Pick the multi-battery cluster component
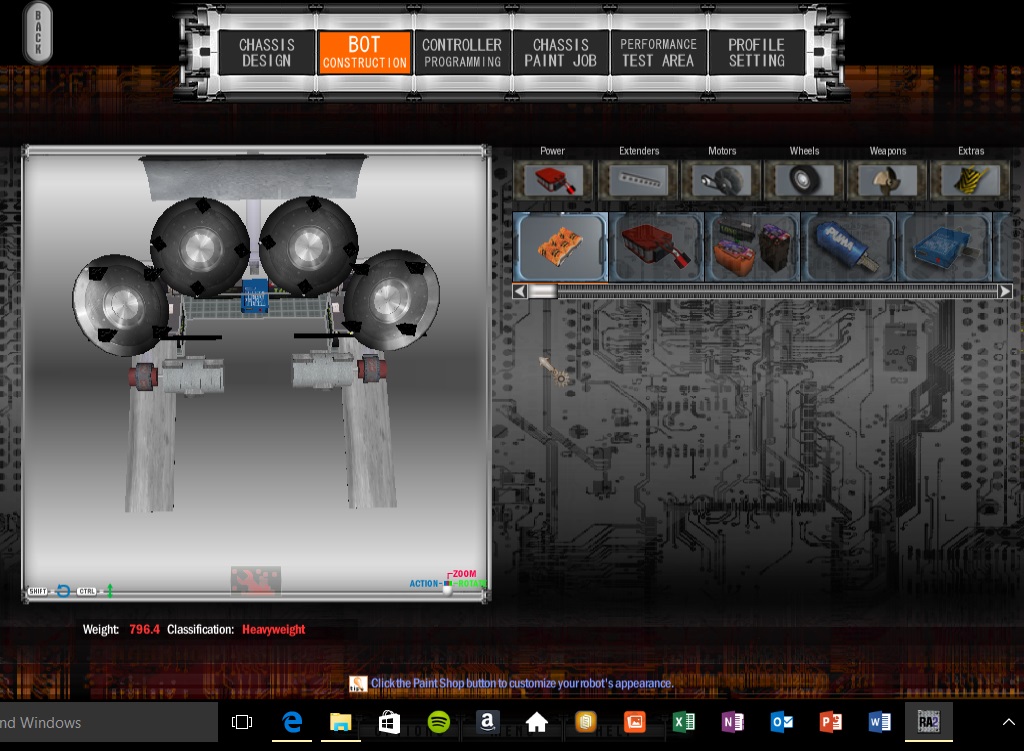The image size is (1024, 751). click(x=752, y=247)
